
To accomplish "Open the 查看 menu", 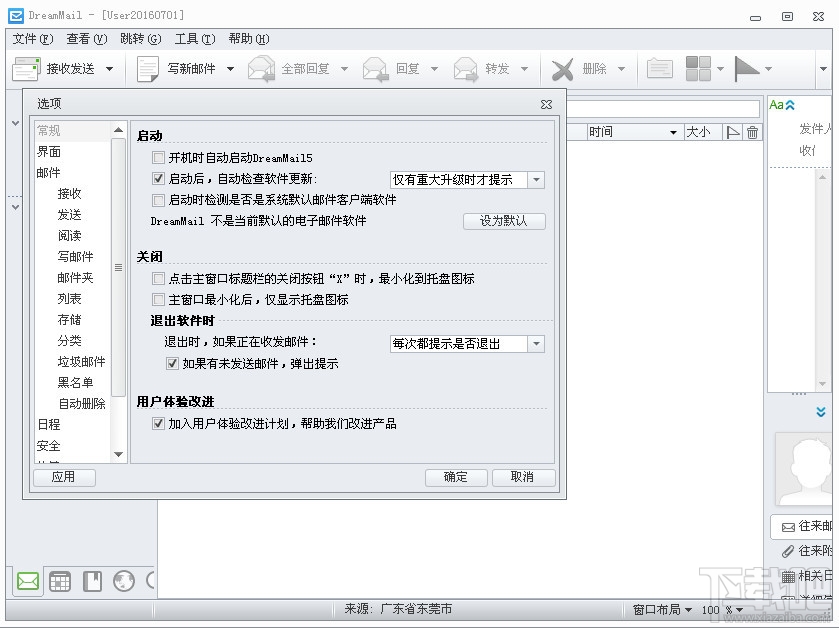I will 90,39.
